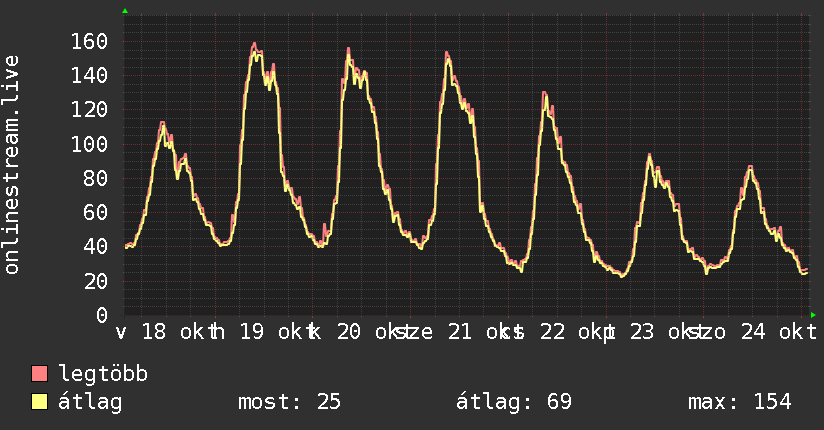The width and height of the screenshot is (824, 430).
Task: Select the 100 y-axis label
Action: point(89,144)
